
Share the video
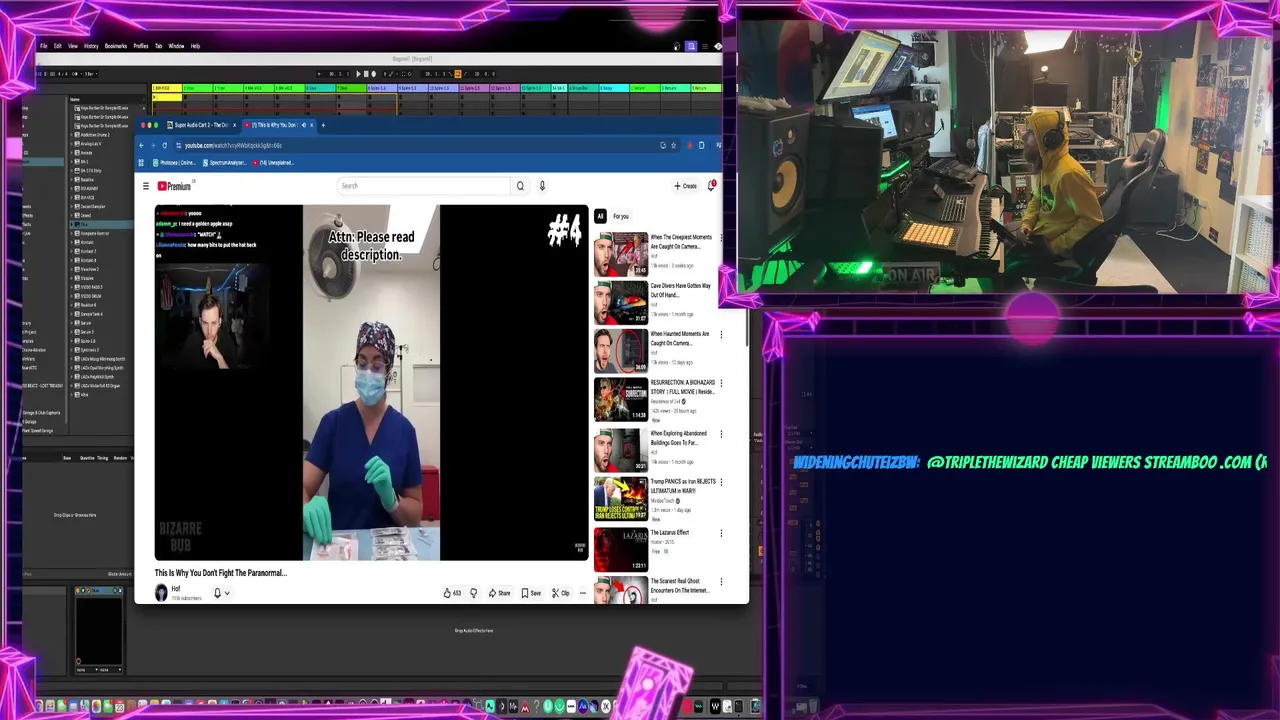pos(499,593)
